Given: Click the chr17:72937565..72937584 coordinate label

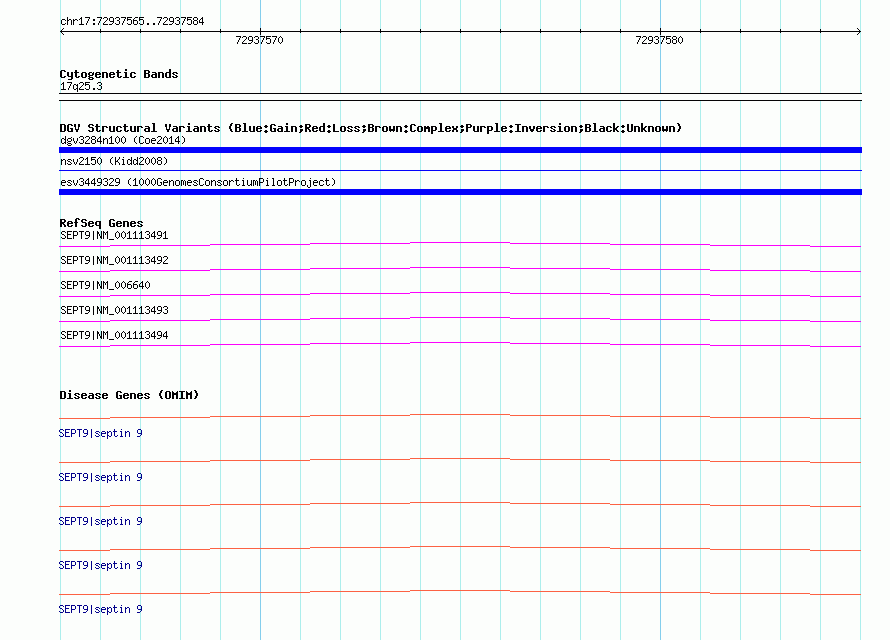Looking at the screenshot, I should tap(132, 22).
